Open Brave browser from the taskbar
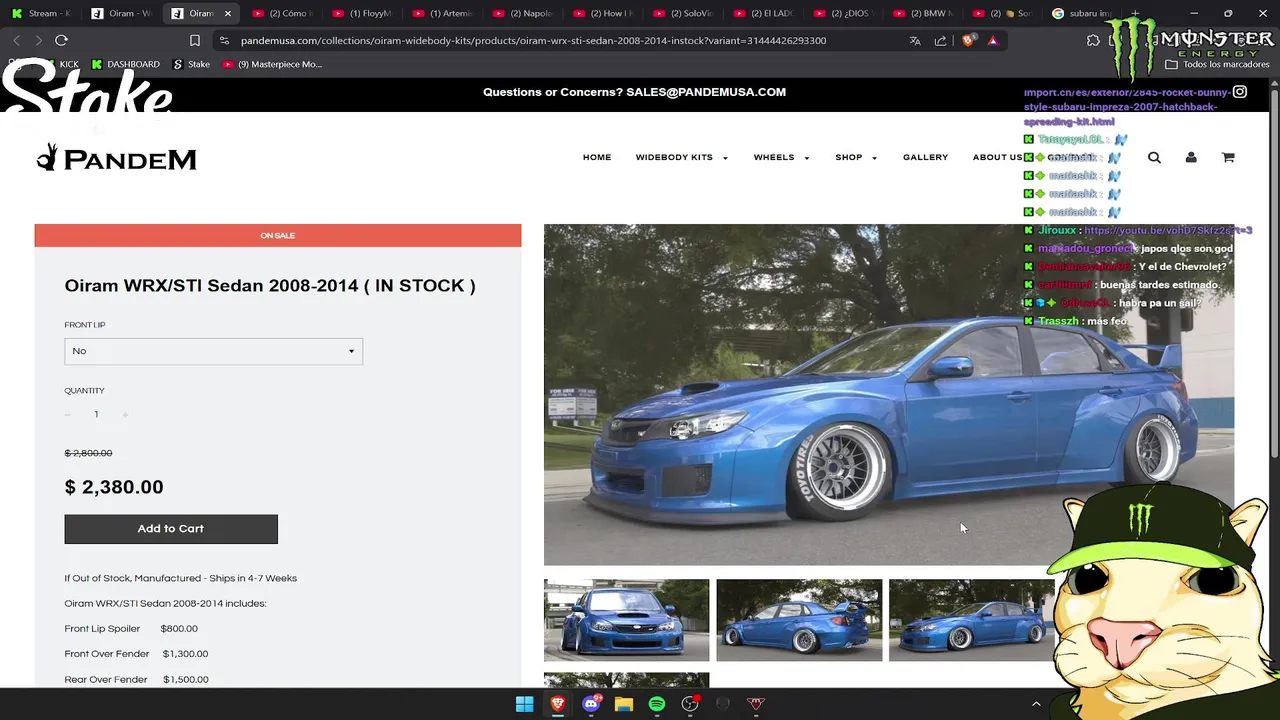 pyautogui.click(x=557, y=704)
